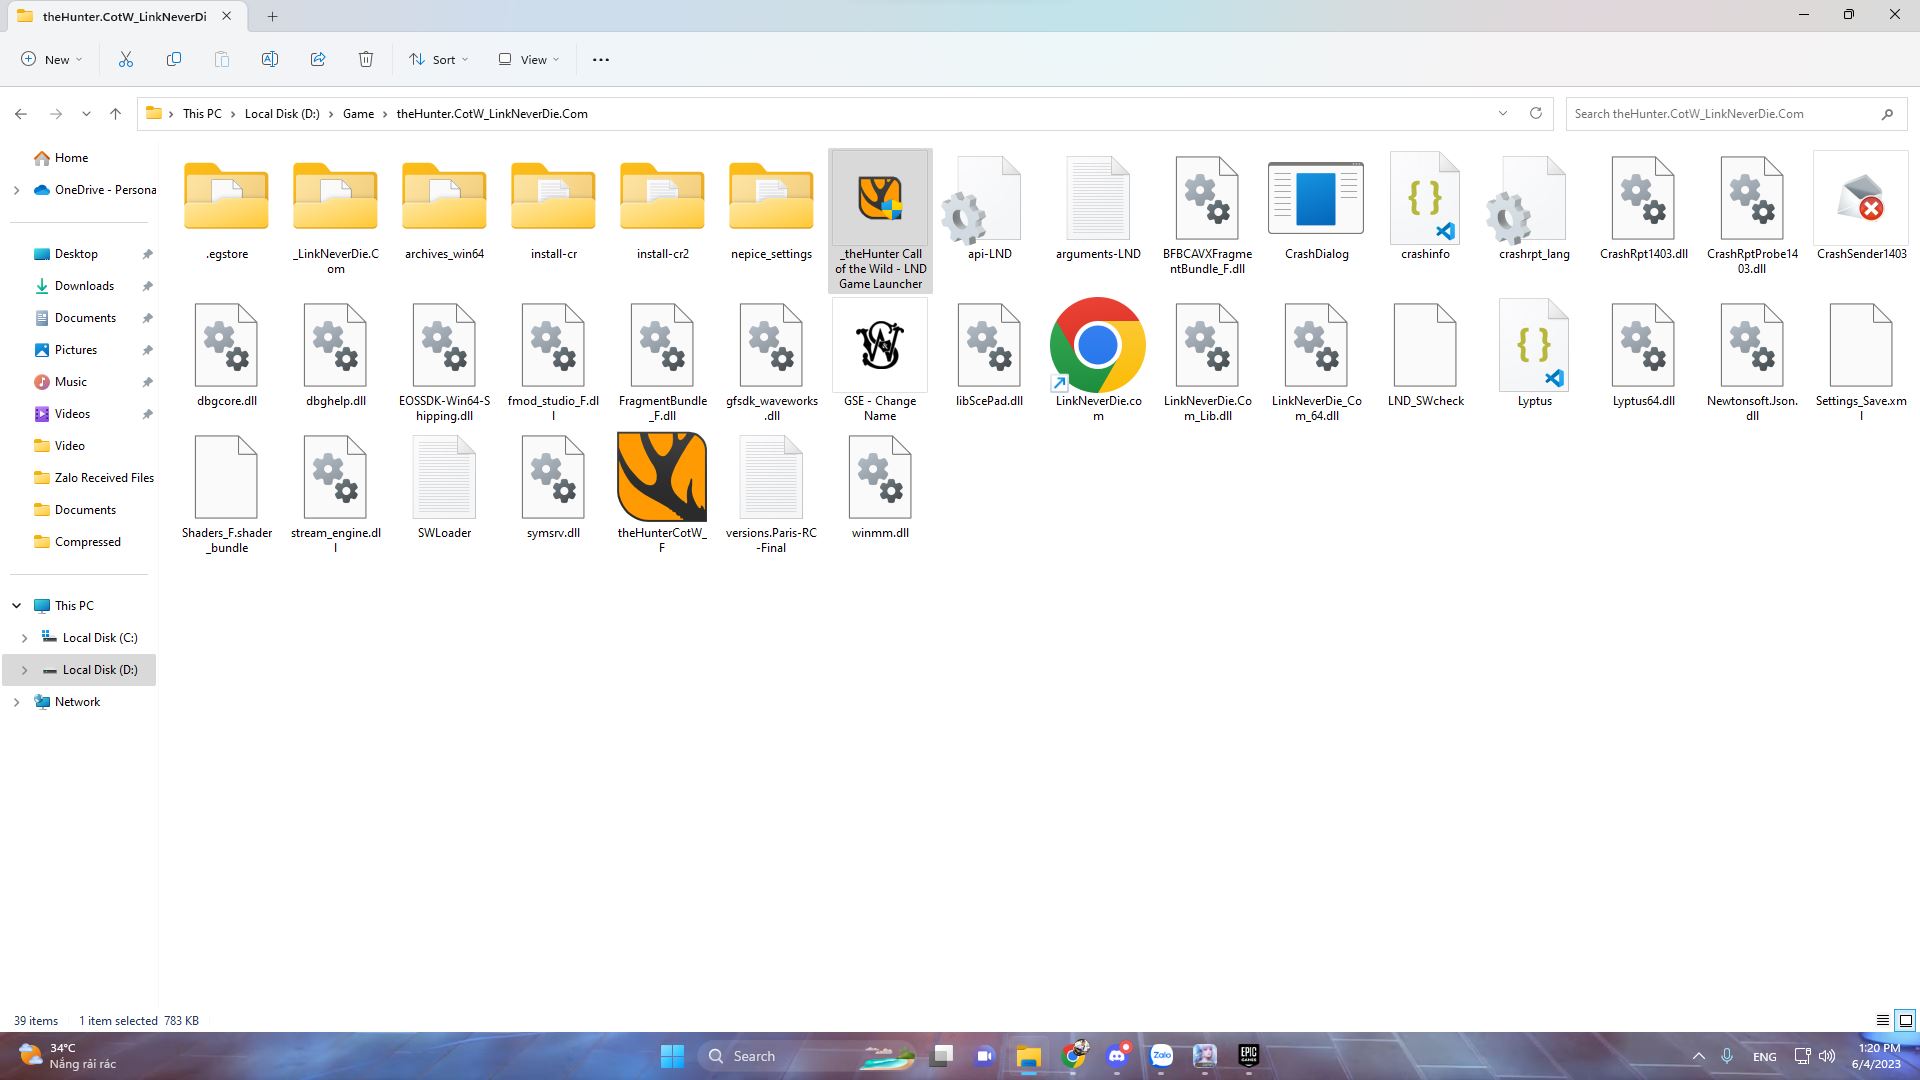Go back using the Back button
This screenshot has height=1080, width=1920.
(21, 113)
